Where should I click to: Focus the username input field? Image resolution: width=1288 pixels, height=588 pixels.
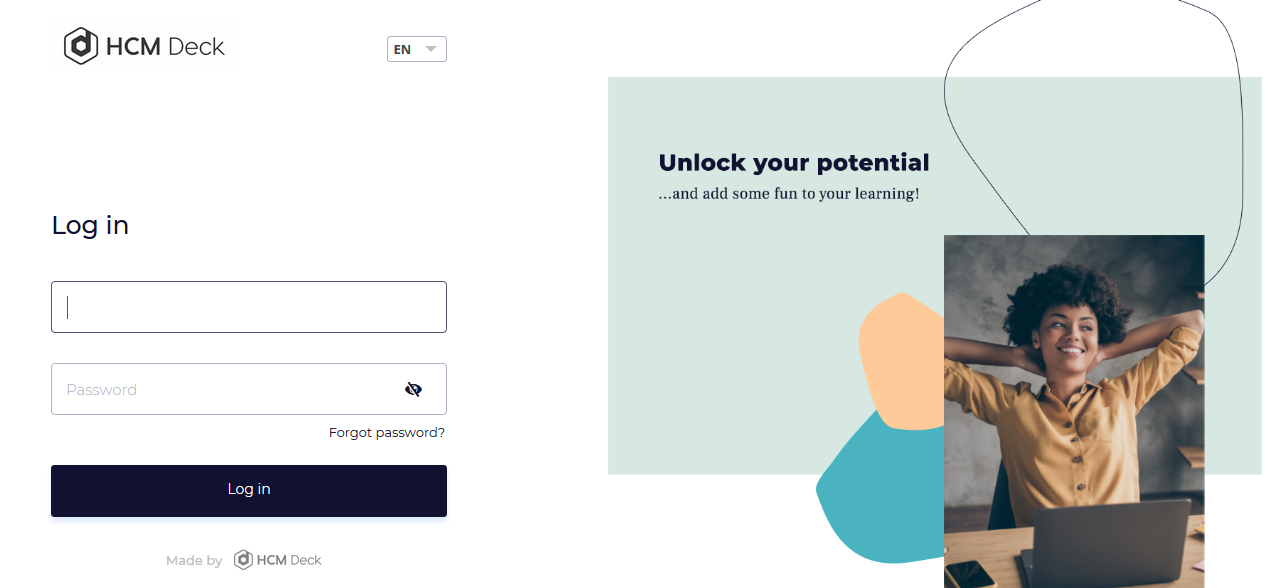[249, 307]
